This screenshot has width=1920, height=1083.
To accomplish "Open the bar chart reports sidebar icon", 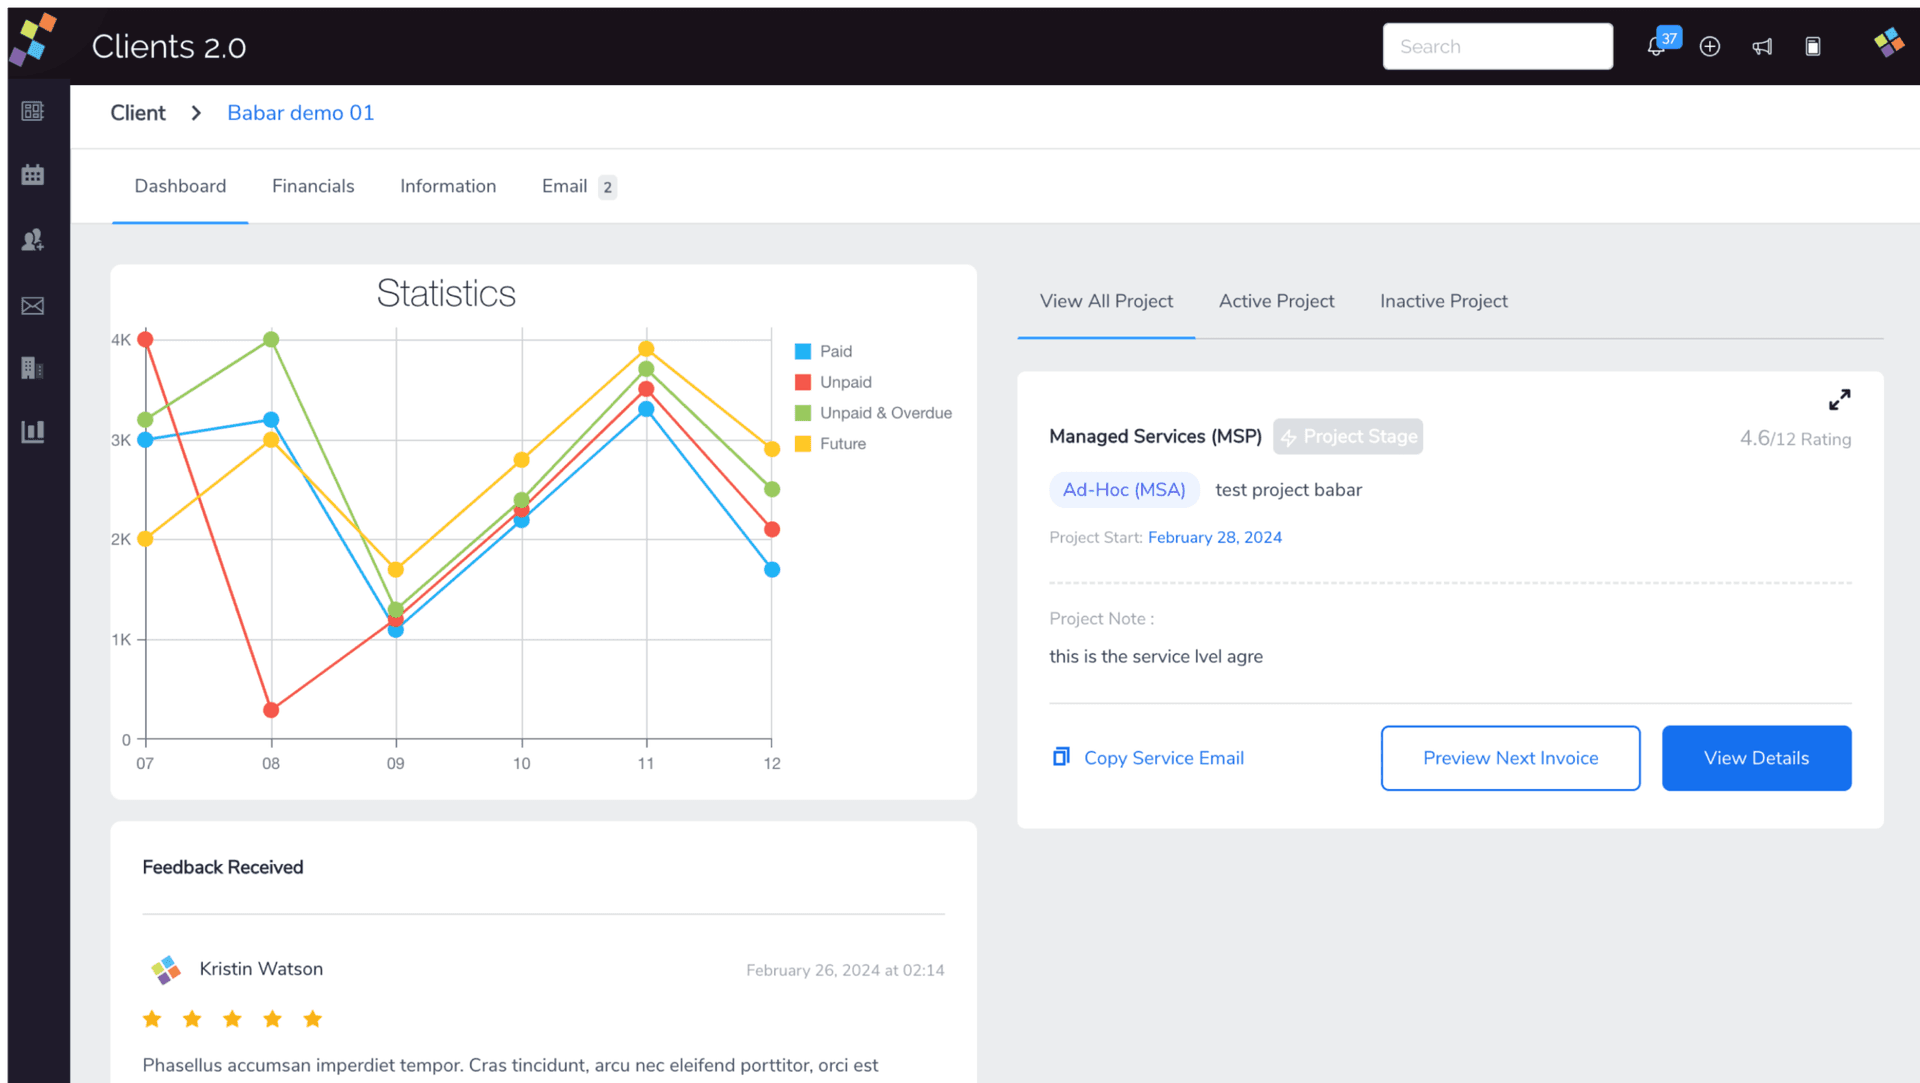I will (33, 432).
